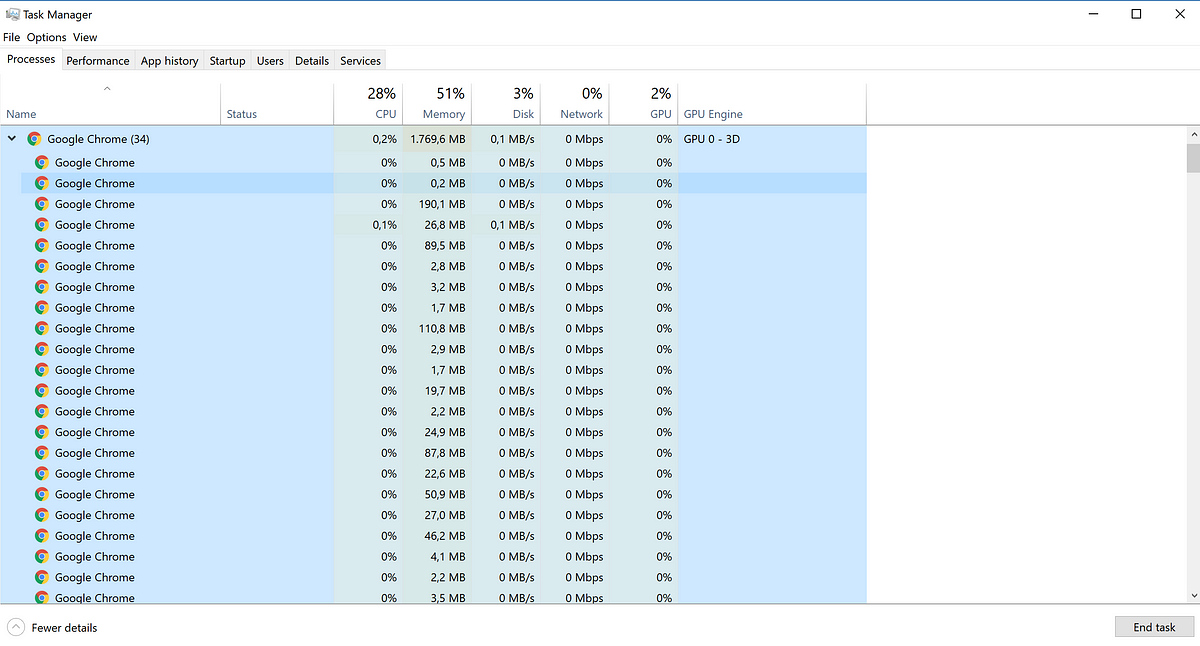Open the View menu
The height and width of the screenshot is (646, 1200).
pos(85,37)
